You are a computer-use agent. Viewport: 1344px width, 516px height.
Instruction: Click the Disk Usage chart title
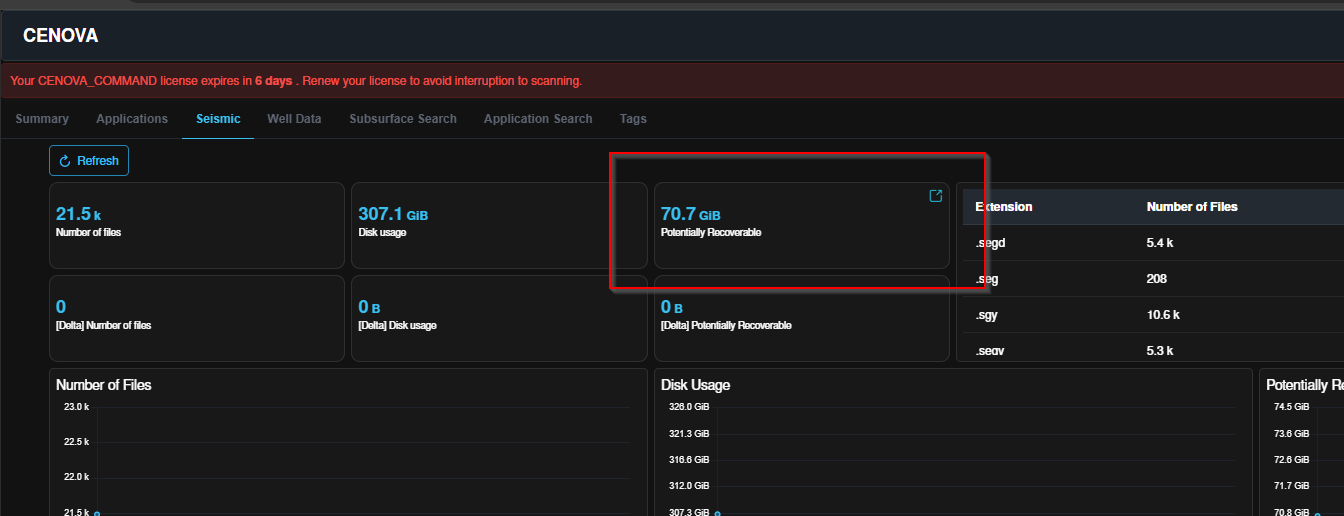(695, 385)
